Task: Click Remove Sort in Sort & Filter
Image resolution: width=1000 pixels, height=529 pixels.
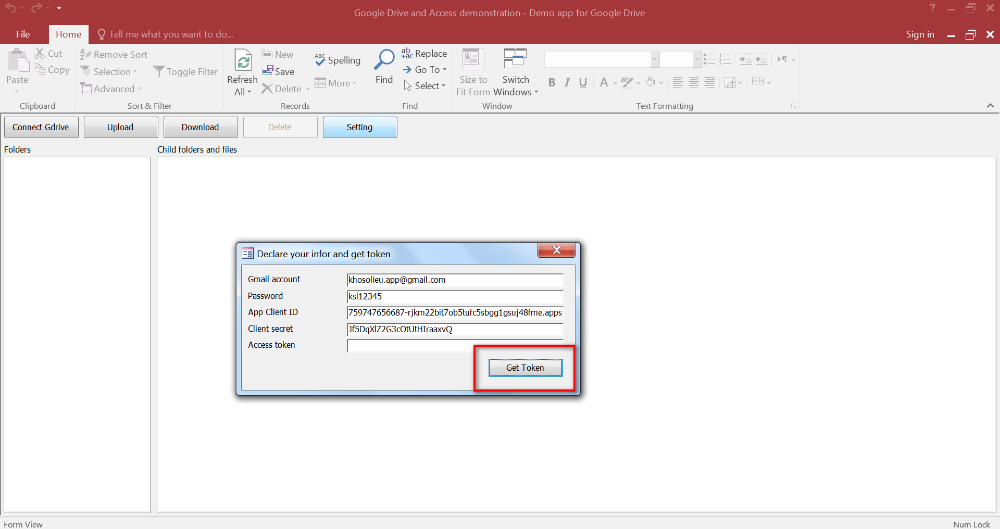Action: click(114, 54)
